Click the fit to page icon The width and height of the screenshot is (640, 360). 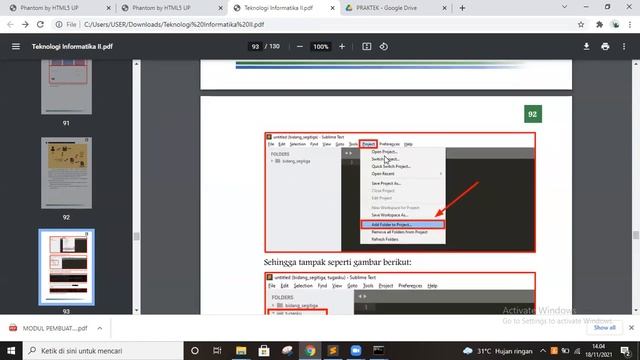pos(367,47)
